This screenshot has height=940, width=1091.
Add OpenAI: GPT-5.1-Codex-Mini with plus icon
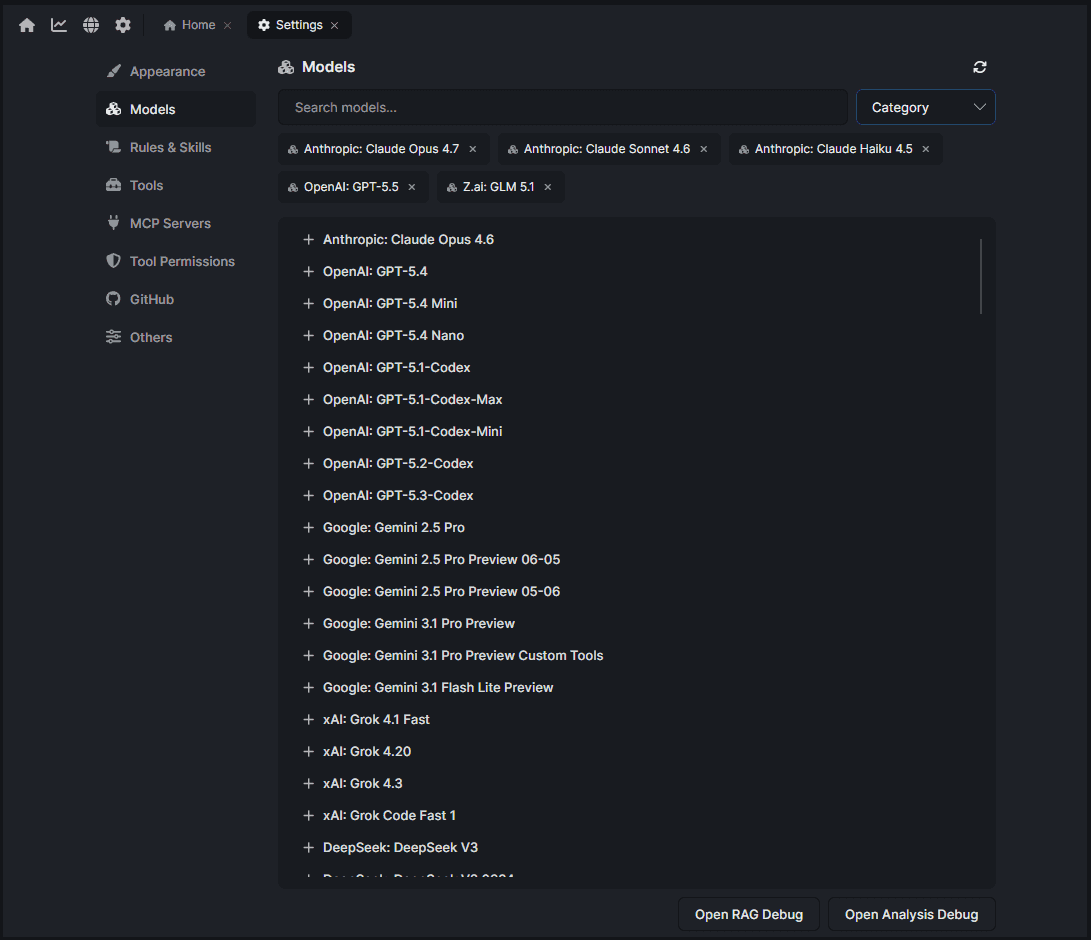click(x=309, y=431)
